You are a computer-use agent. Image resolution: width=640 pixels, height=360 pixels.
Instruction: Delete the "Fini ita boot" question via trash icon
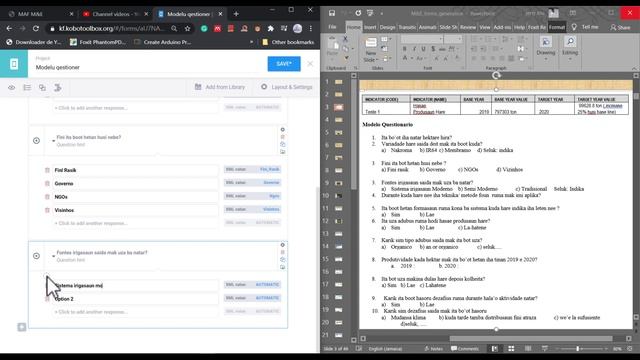[x=282, y=137]
